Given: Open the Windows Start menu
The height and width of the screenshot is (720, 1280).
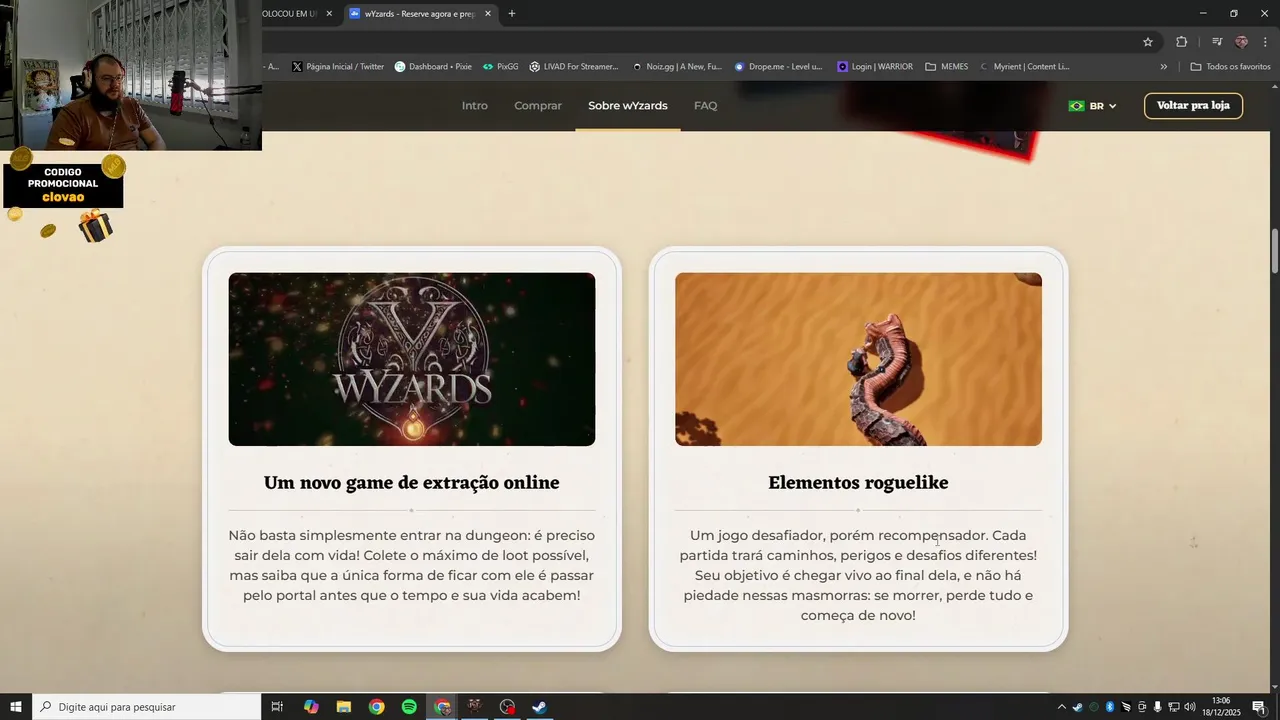Looking at the screenshot, I should [16, 707].
